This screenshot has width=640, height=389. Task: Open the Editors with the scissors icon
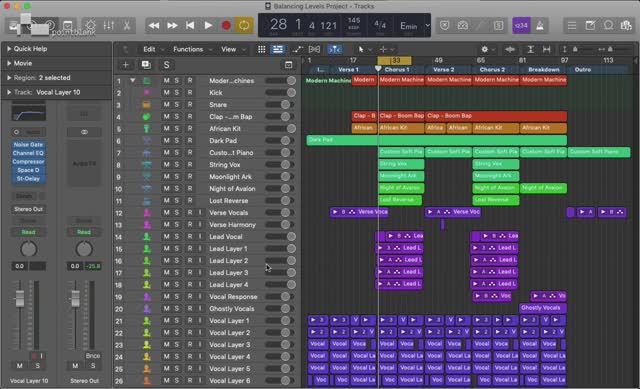pyautogui.click(x=127, y=25)
